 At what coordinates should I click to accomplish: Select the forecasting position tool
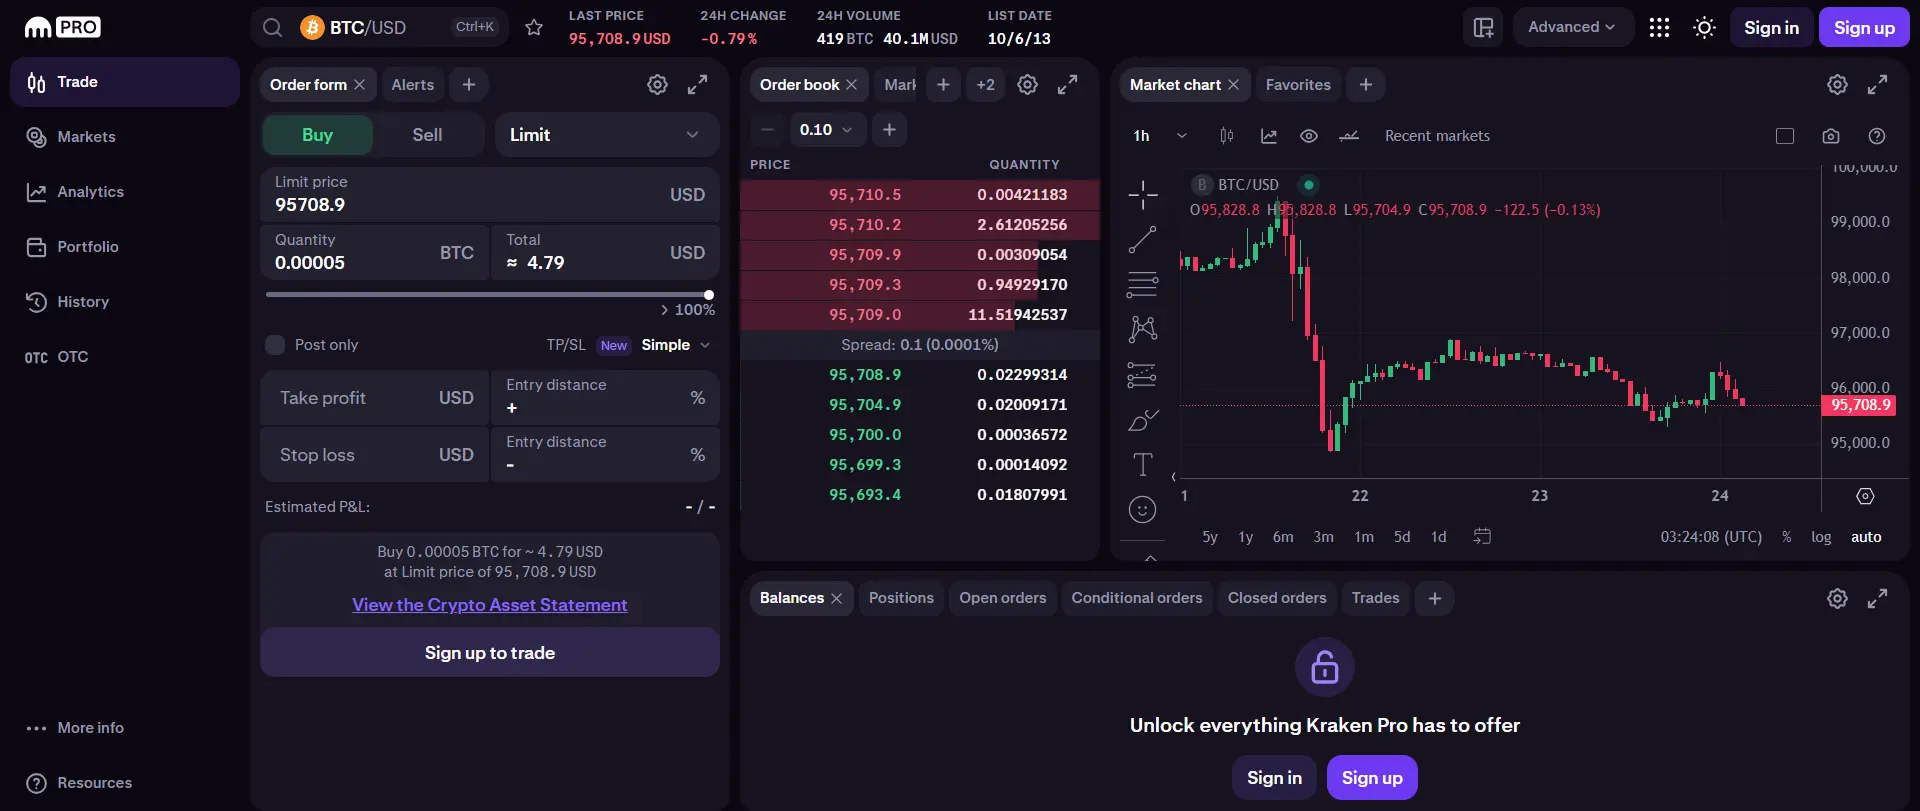tap(1142, 375)
